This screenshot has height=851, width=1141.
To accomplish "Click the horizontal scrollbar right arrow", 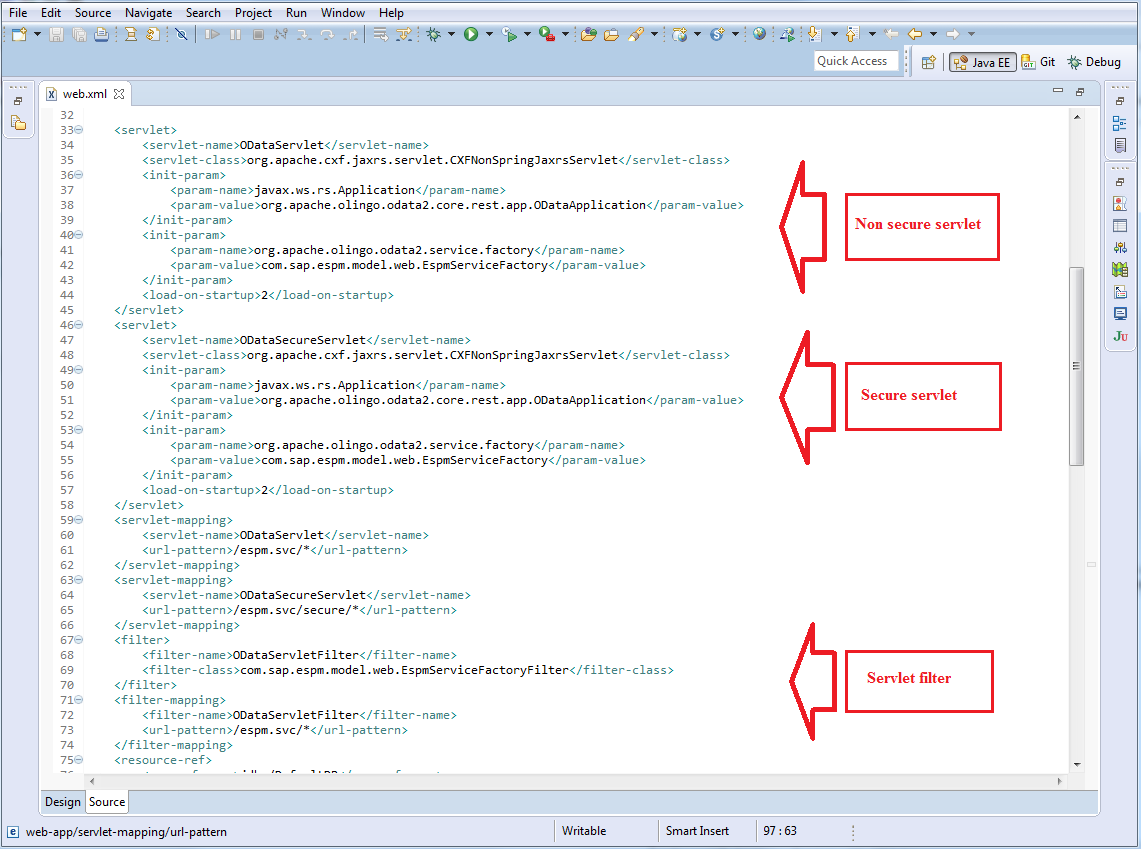I will coord(1060,782).
